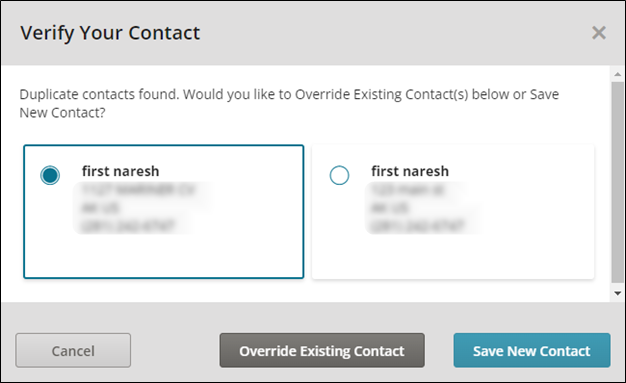Select the outlined left contact card
The width and height of the screenshot is (626, 383).
[x=164, y=212]
